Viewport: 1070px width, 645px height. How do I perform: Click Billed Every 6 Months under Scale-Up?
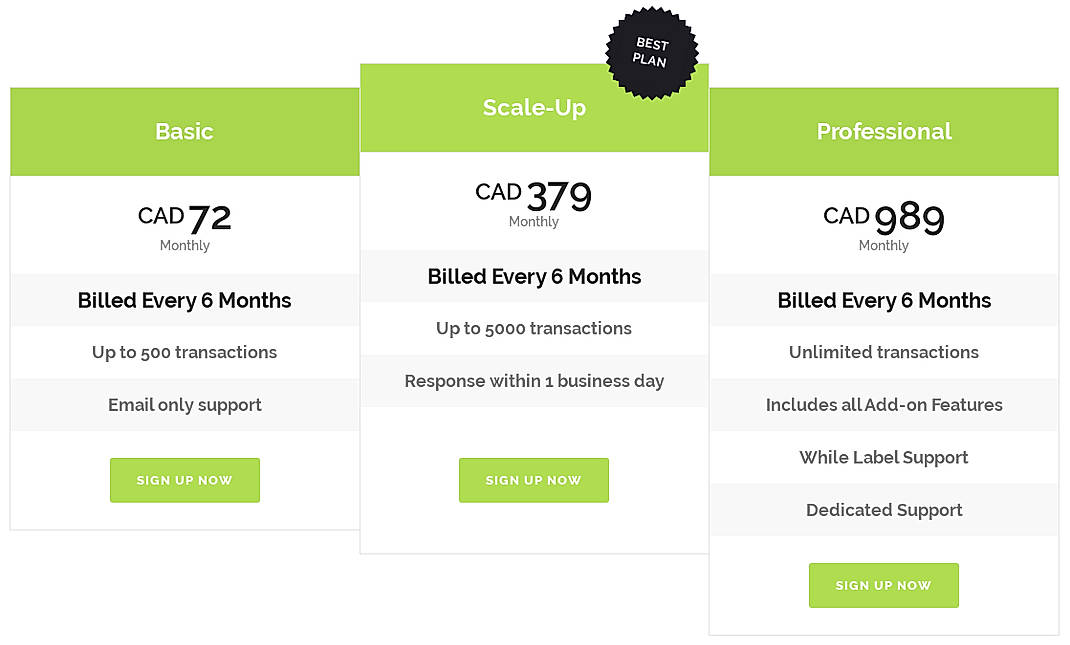click(533, 276)
